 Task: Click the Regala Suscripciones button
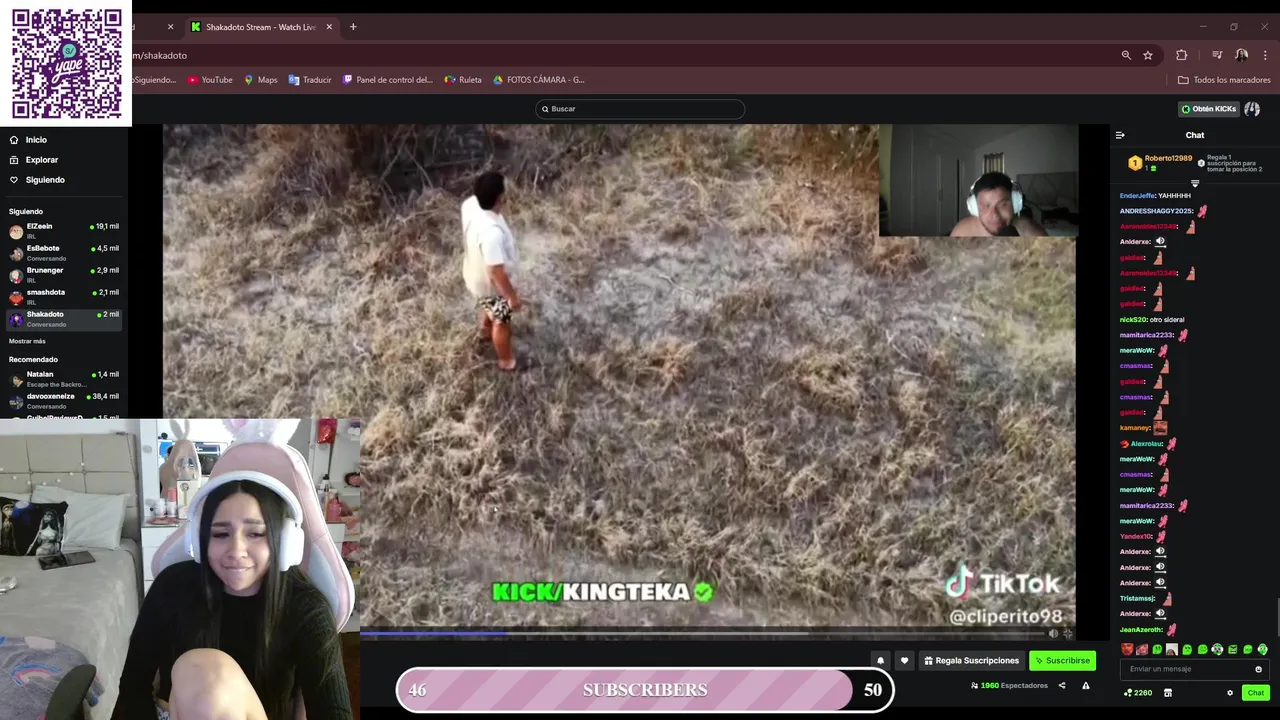coord(971,660)
